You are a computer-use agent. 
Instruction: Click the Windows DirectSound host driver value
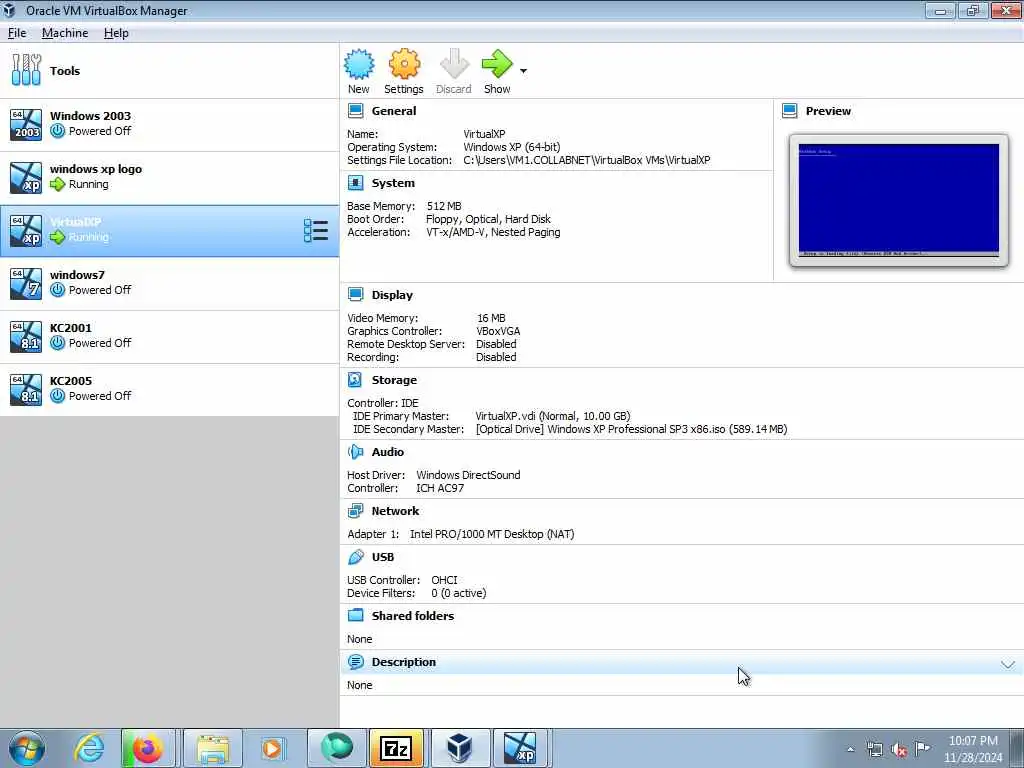[468, 475]
